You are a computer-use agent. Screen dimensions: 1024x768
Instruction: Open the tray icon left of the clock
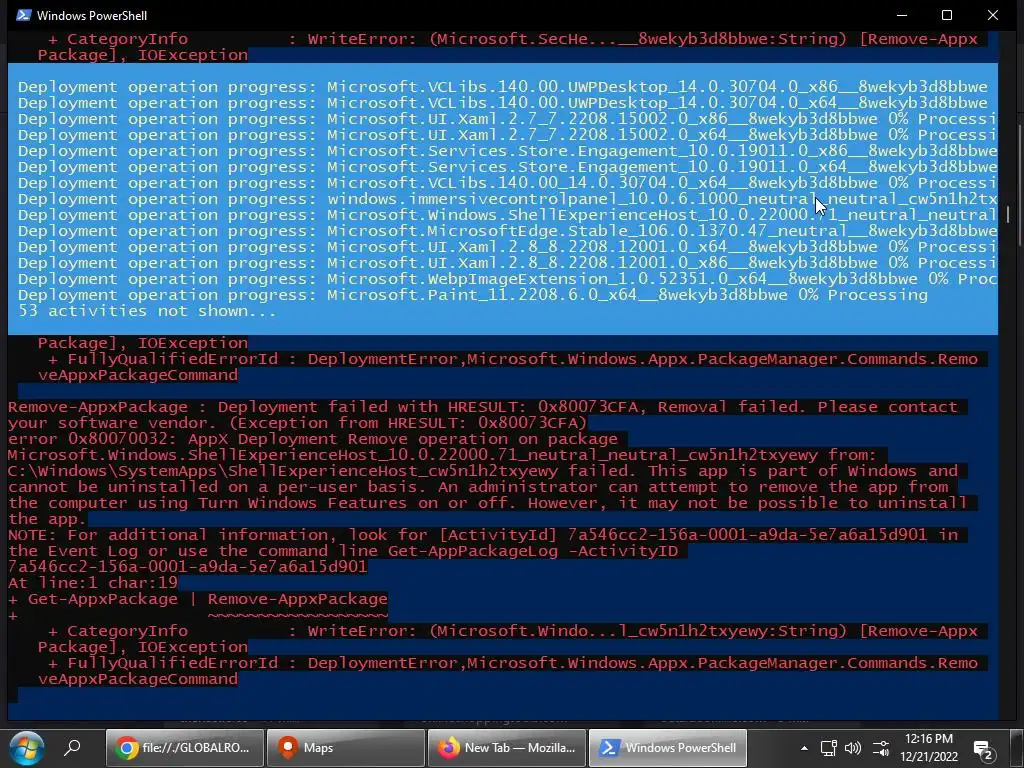(881, 748)
